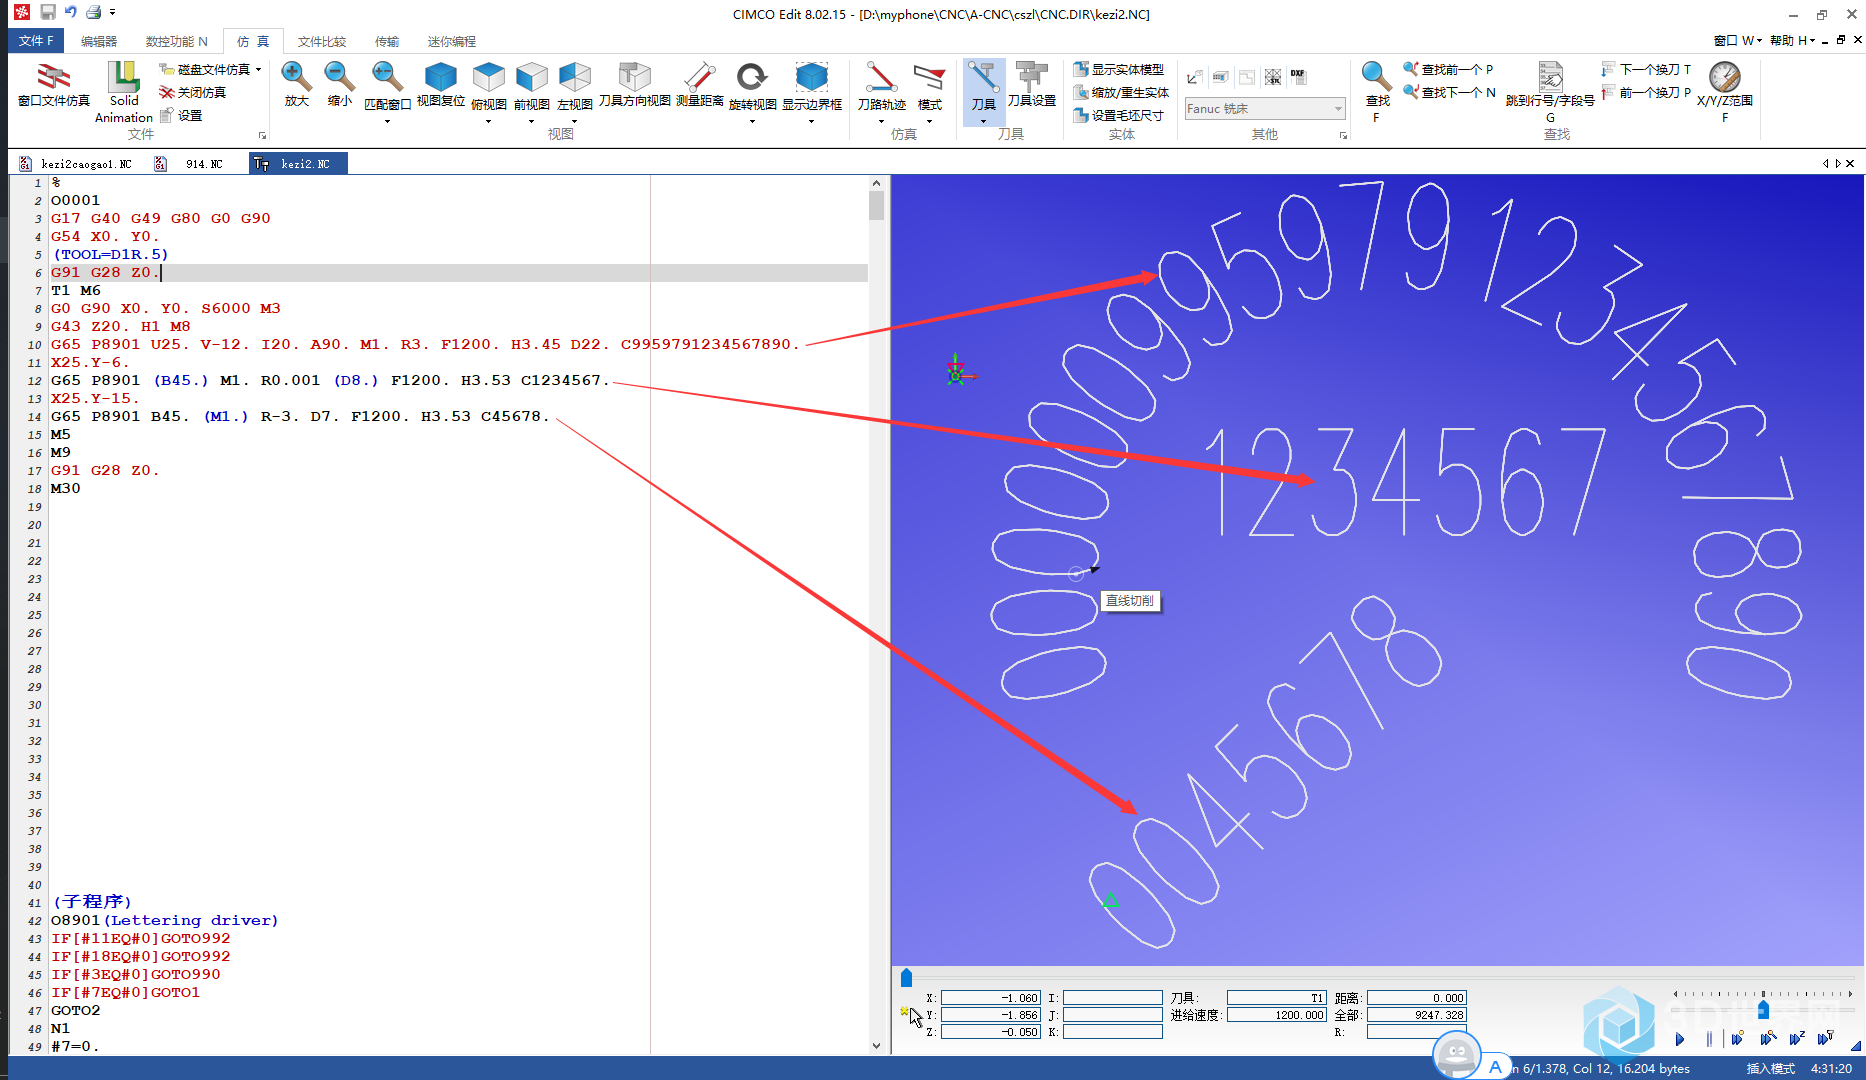Open the 窗口 W menu
This screenshot has height=1080, width=1866.
tap(1738, 40)
